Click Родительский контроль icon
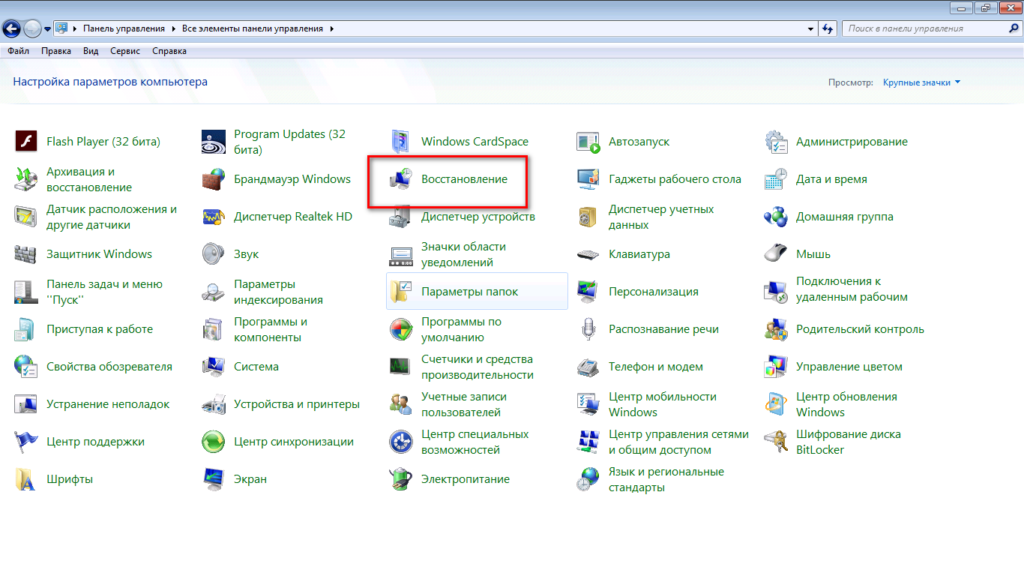This screenshot has height=576, width=1024. click(x=775, y=329)
